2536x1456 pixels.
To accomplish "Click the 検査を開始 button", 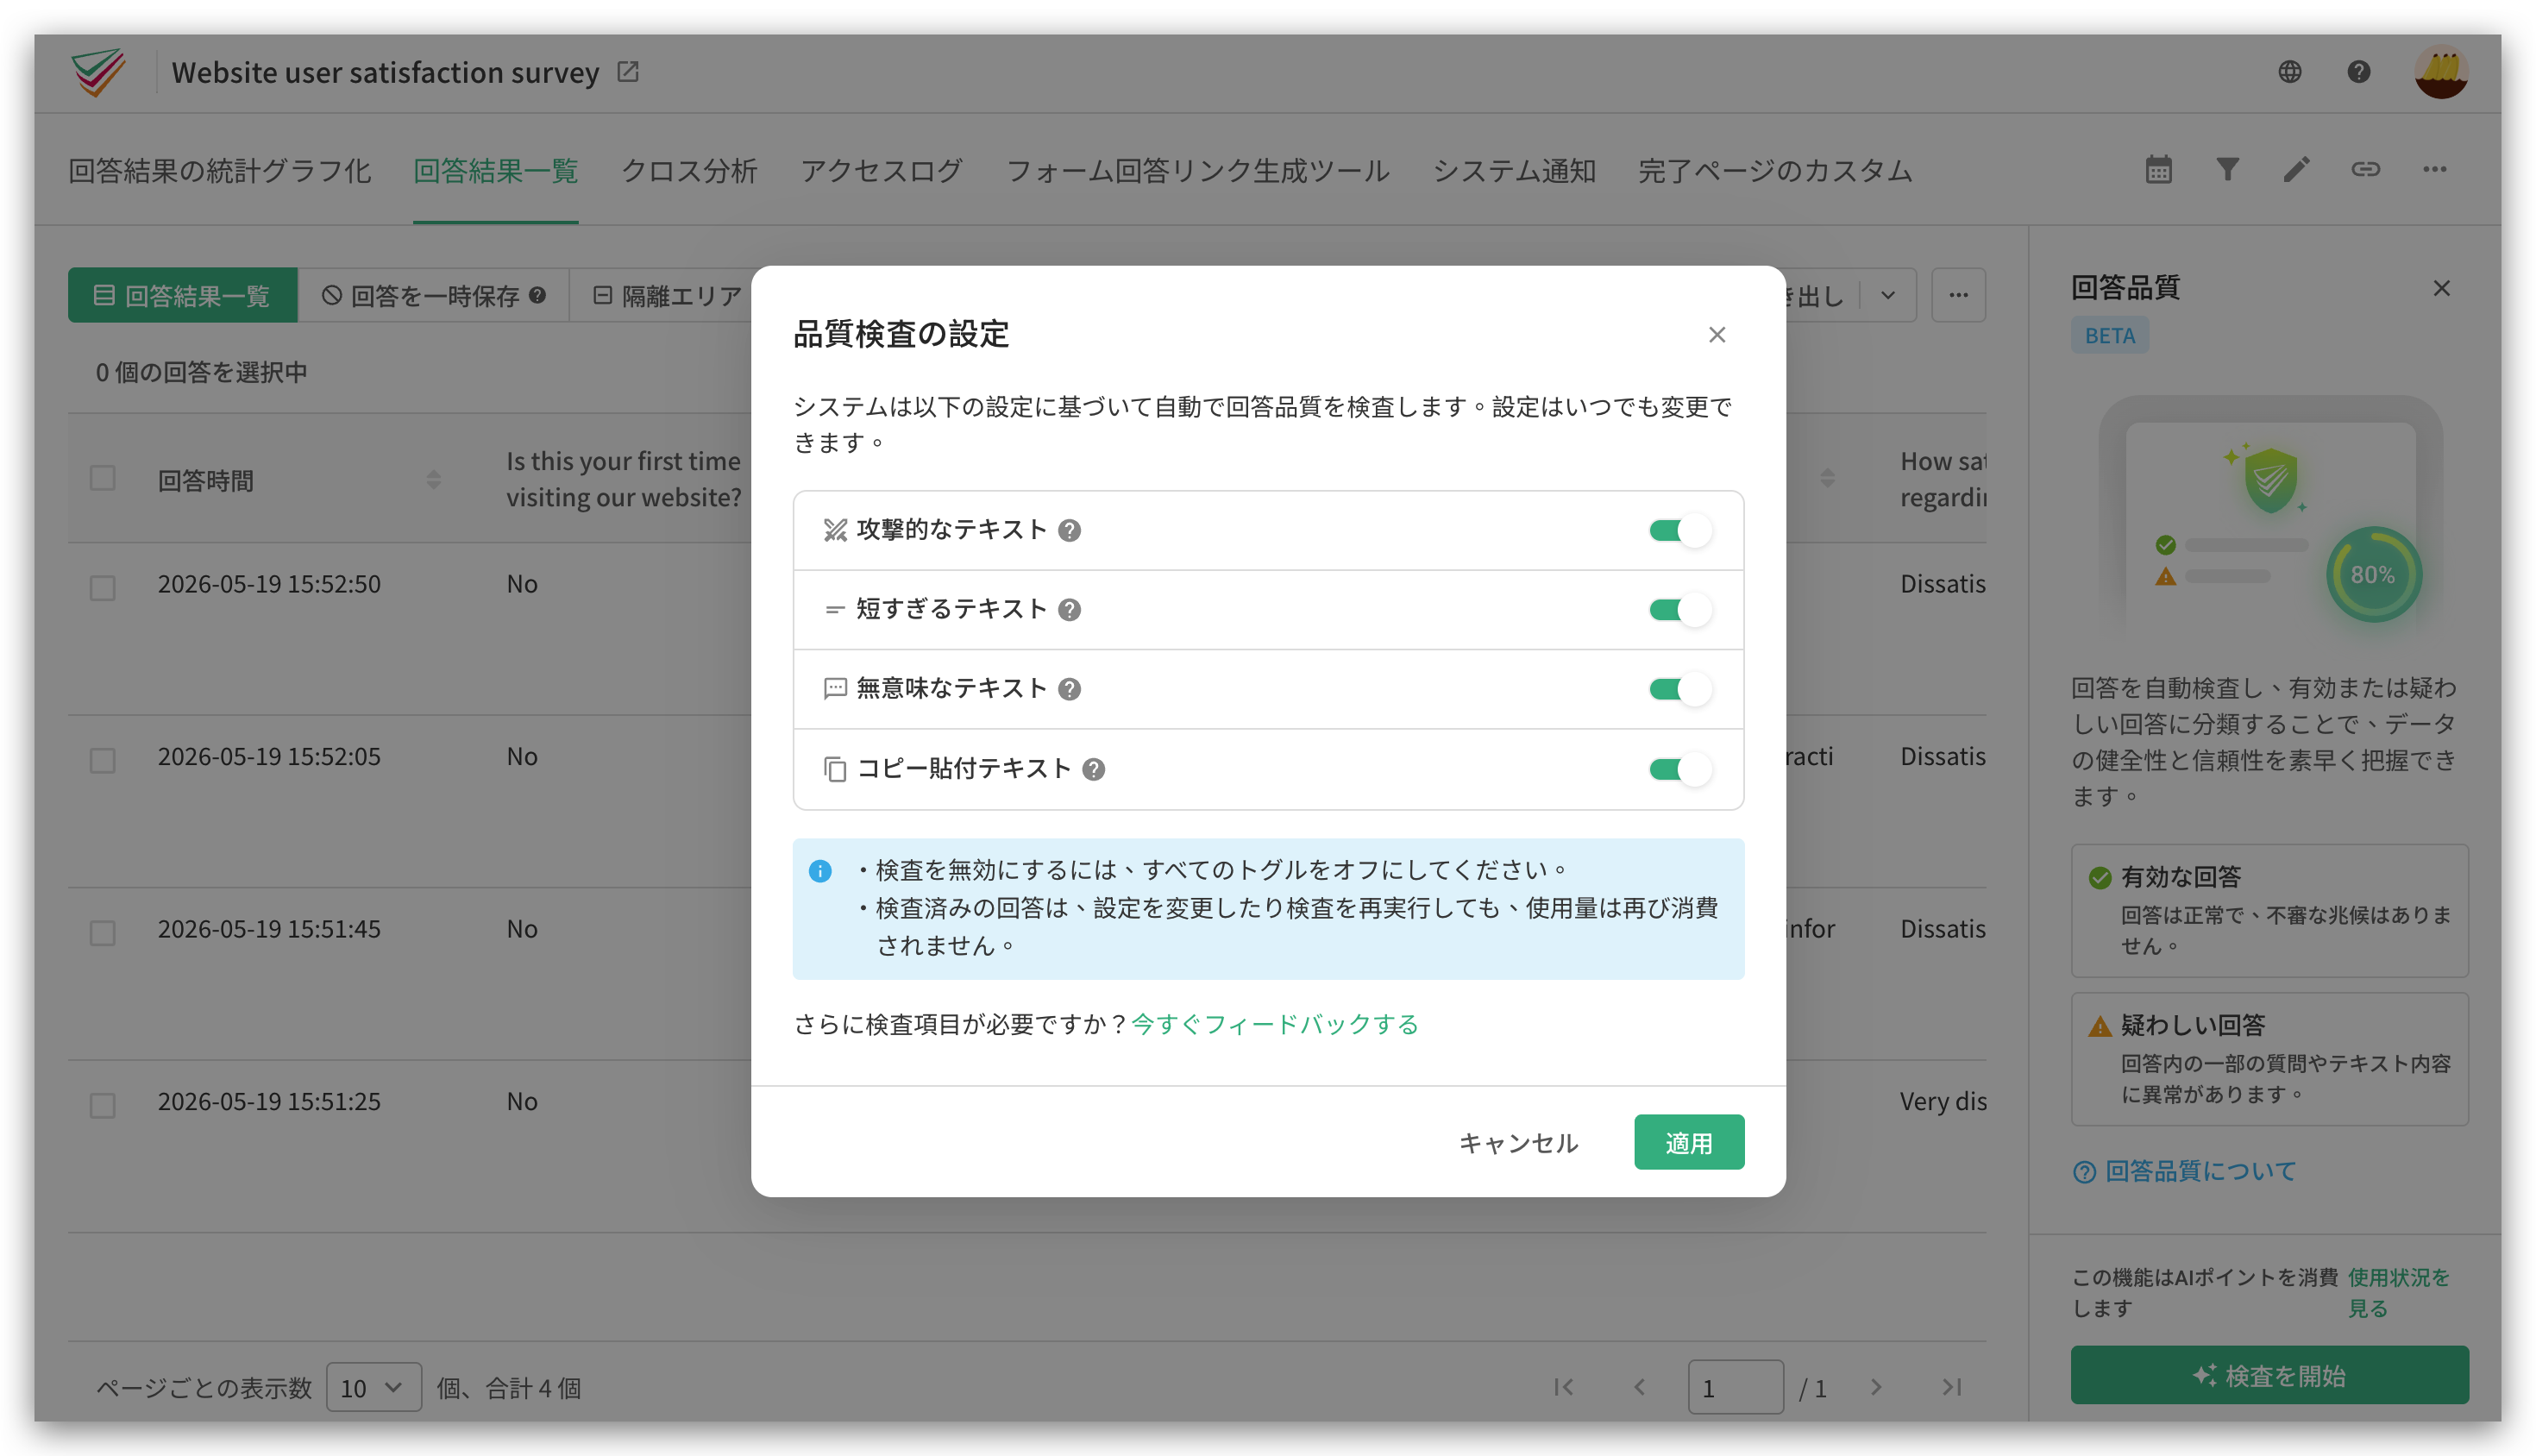I will point(2269,1375).
